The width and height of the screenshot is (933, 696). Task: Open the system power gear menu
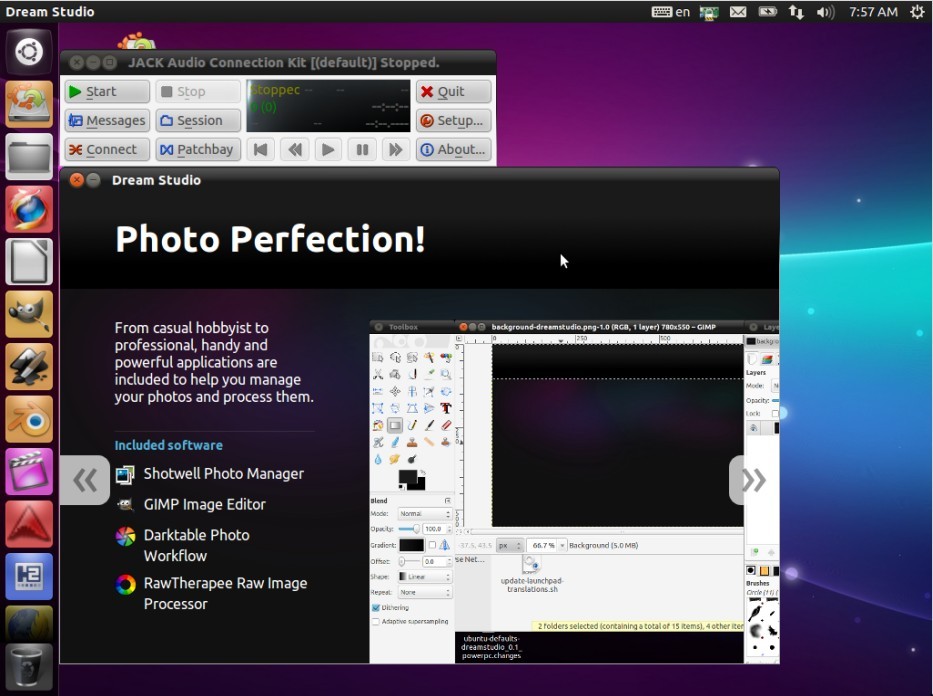tap(917, 12)
